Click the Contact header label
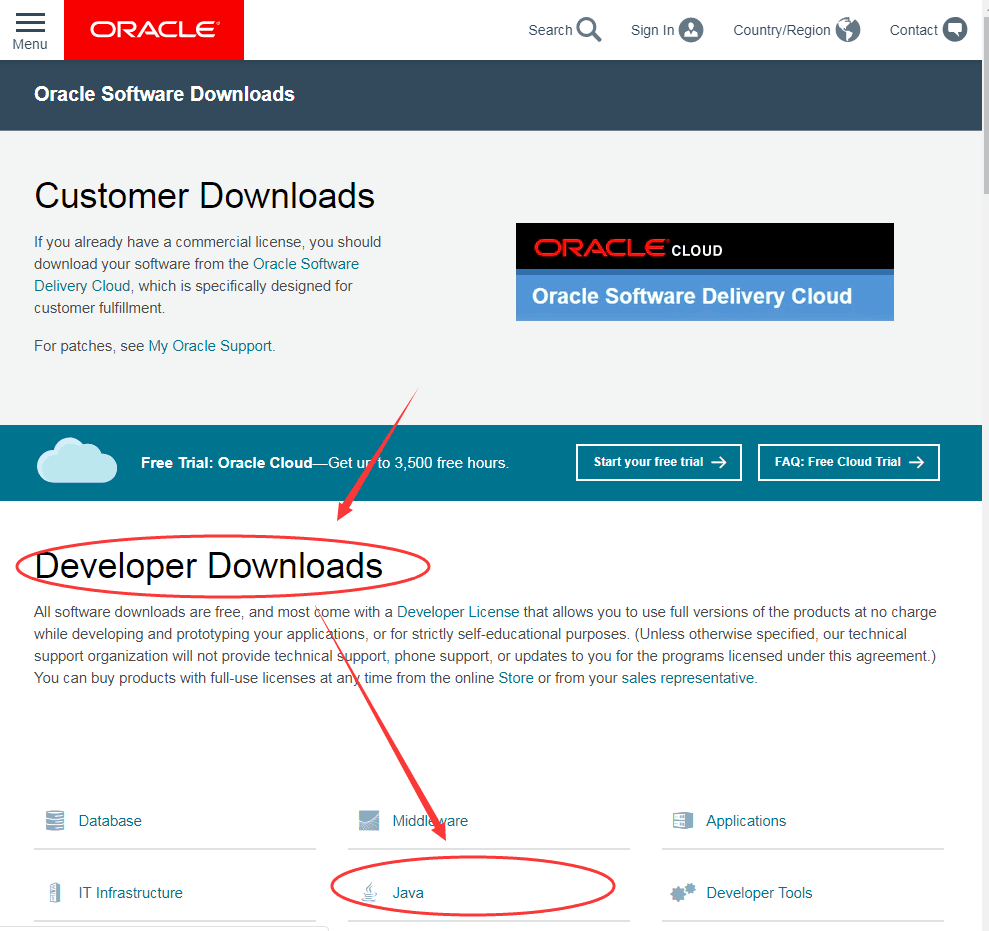The image size is (989, 931). point(913,30)
